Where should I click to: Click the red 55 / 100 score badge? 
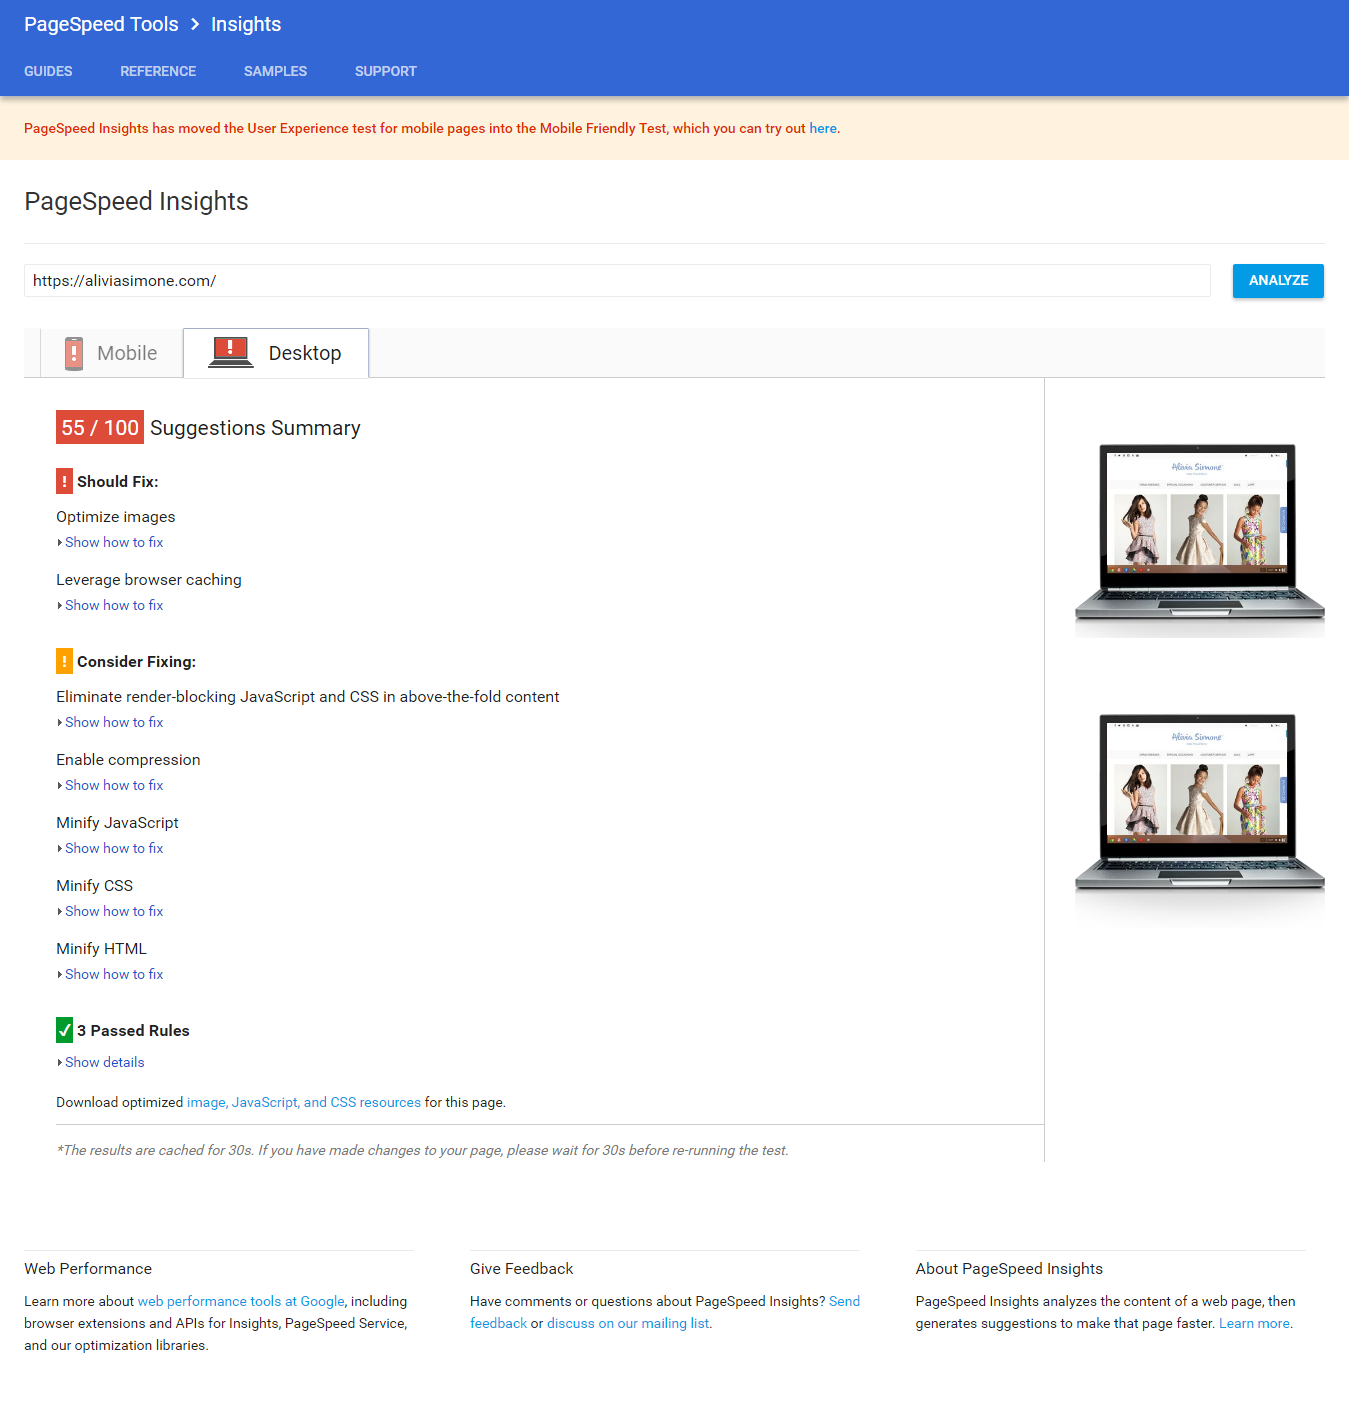coord(99,427)
